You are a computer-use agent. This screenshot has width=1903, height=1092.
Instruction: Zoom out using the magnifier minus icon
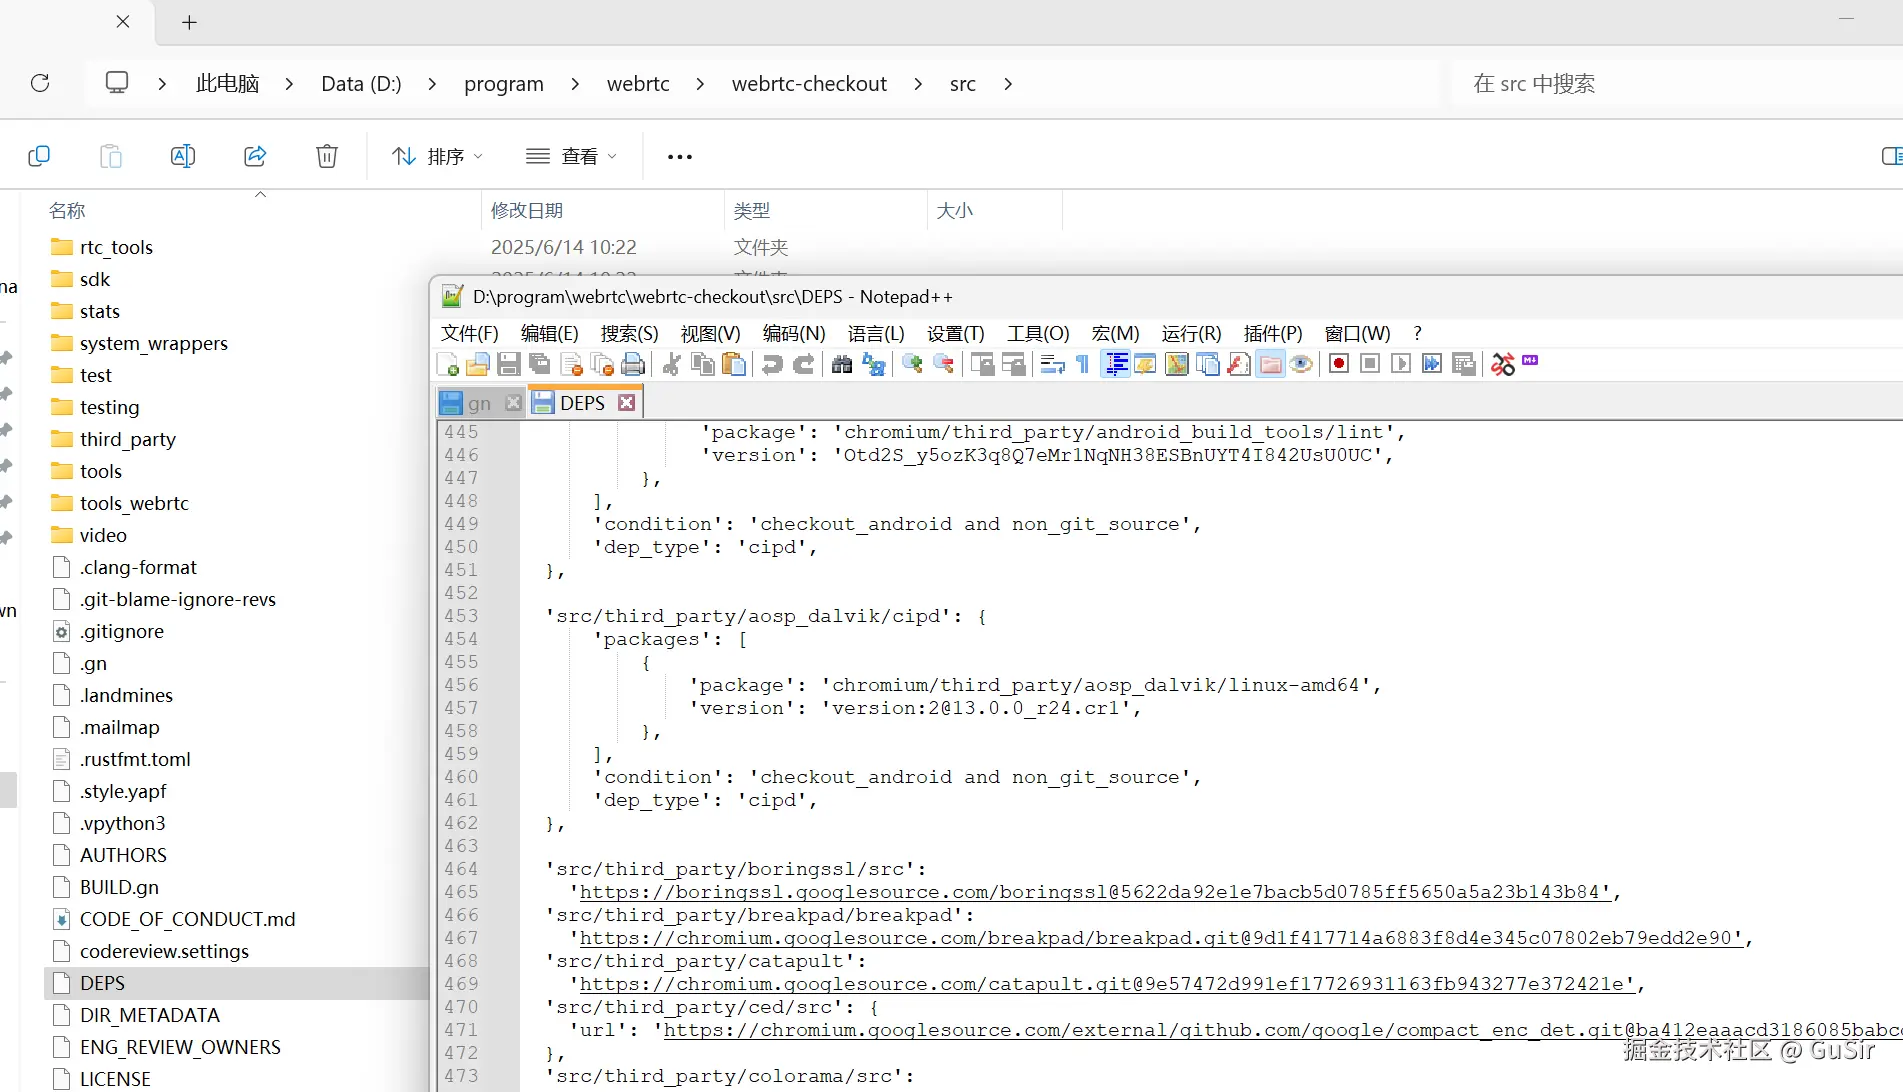click(943, 365)
